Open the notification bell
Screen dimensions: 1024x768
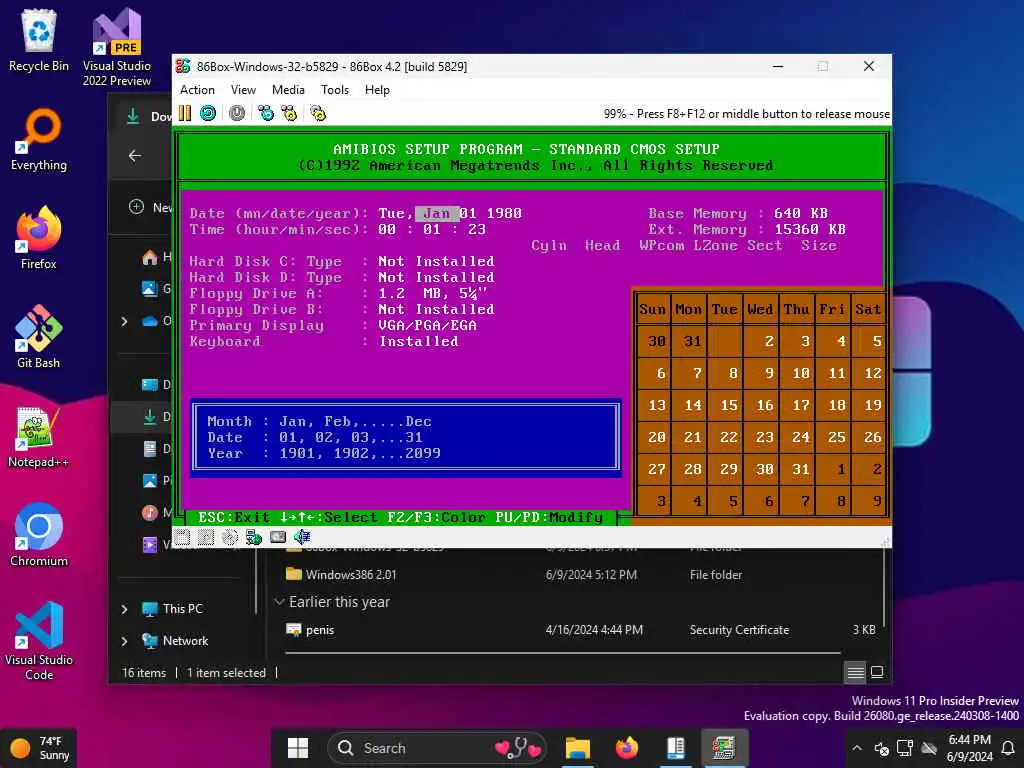[1008, 748]
